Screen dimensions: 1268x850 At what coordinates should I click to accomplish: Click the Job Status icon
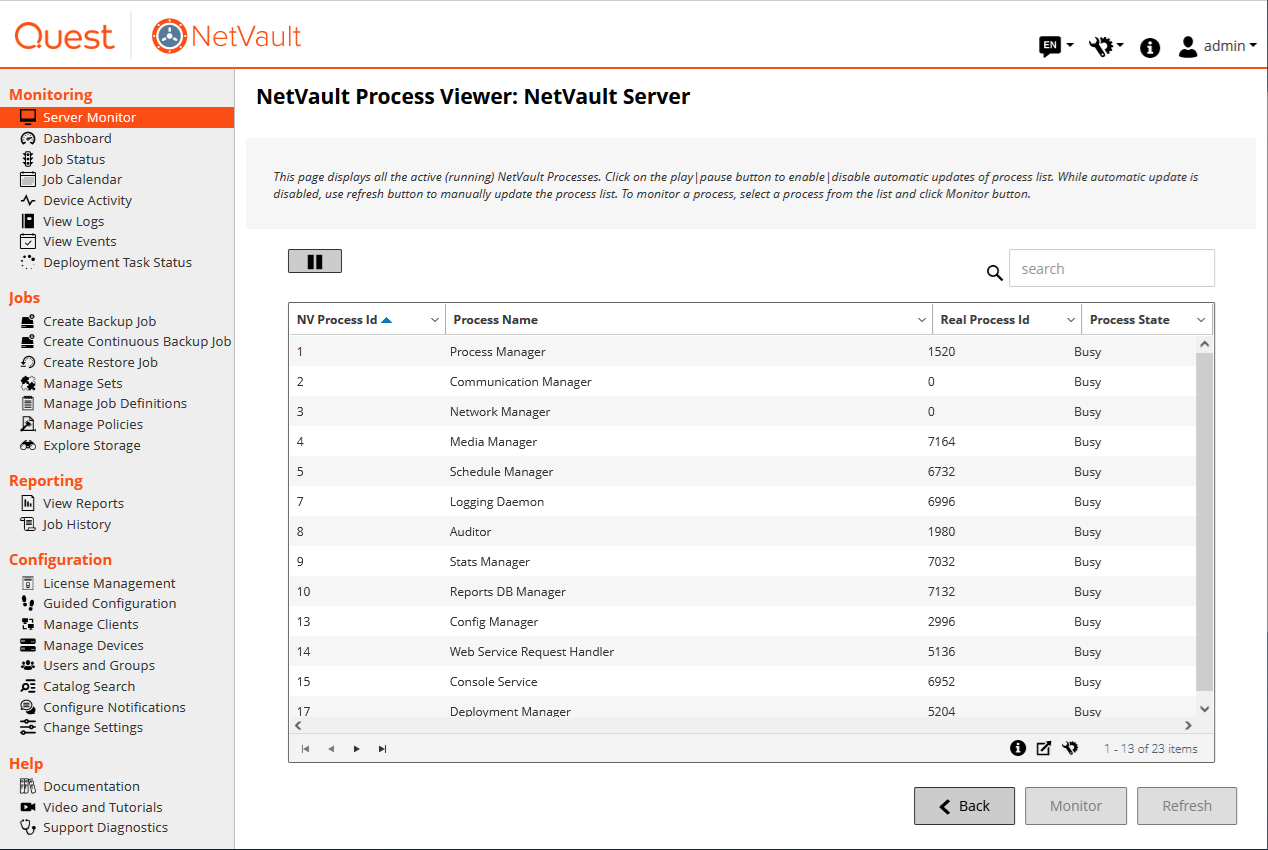tap(28, 159)
